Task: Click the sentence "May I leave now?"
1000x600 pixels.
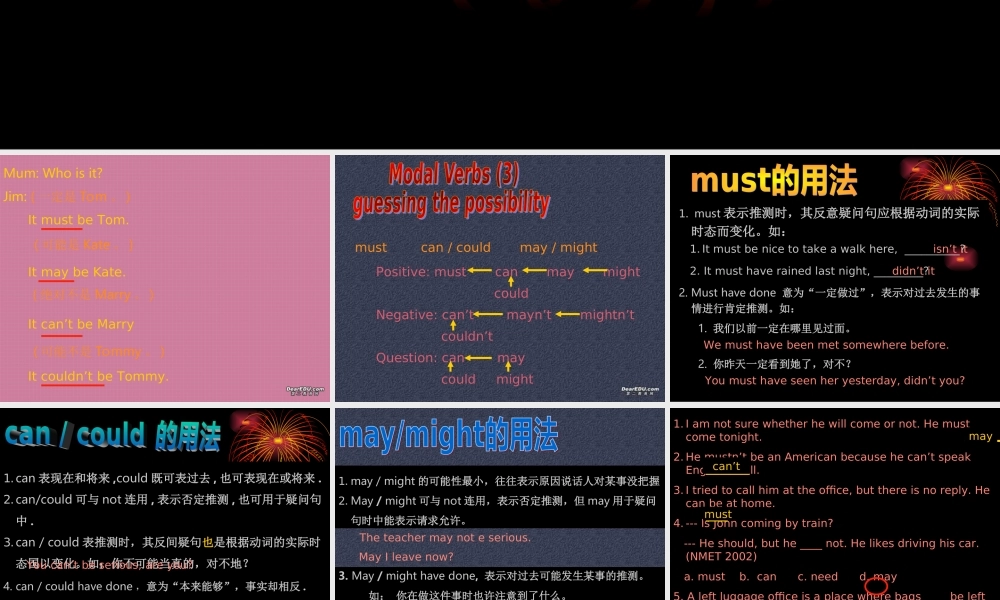Action: (406, 557)
